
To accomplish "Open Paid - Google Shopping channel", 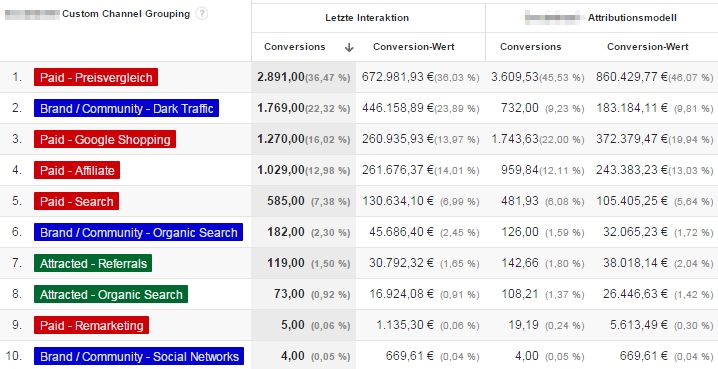I will coord(105,140).
